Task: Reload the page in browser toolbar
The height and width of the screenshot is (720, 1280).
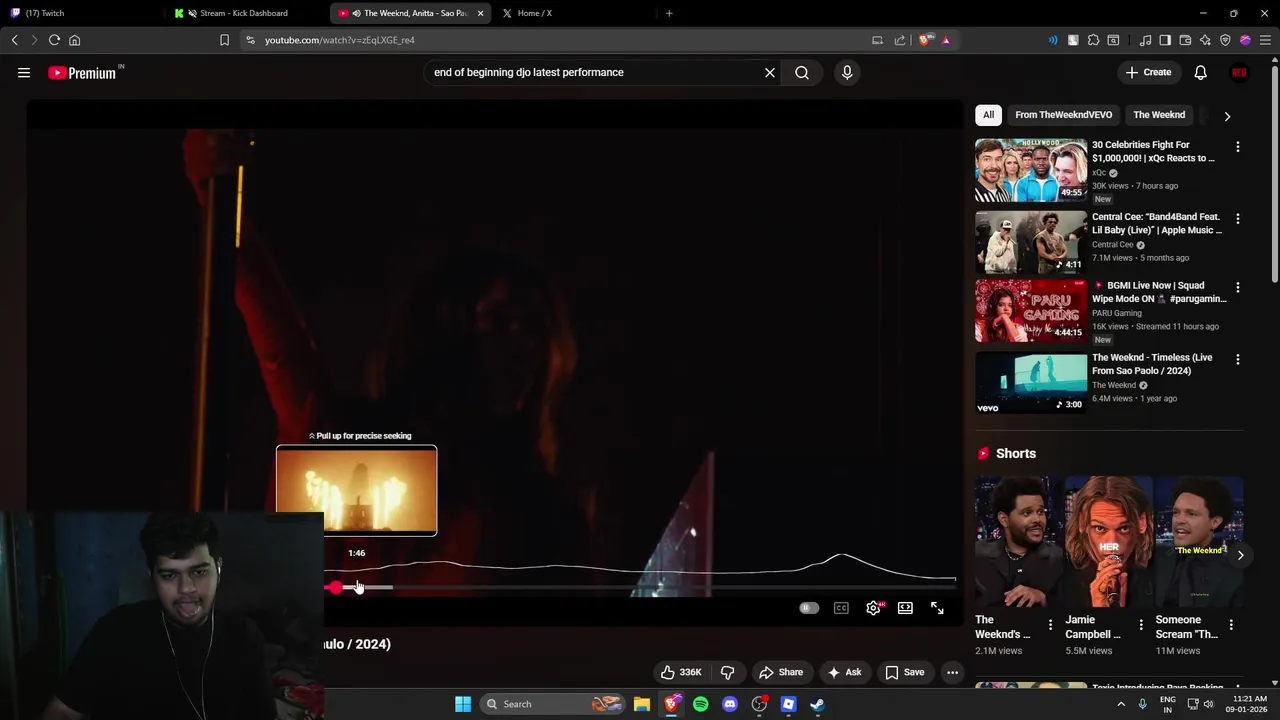Action: point(54,40)
